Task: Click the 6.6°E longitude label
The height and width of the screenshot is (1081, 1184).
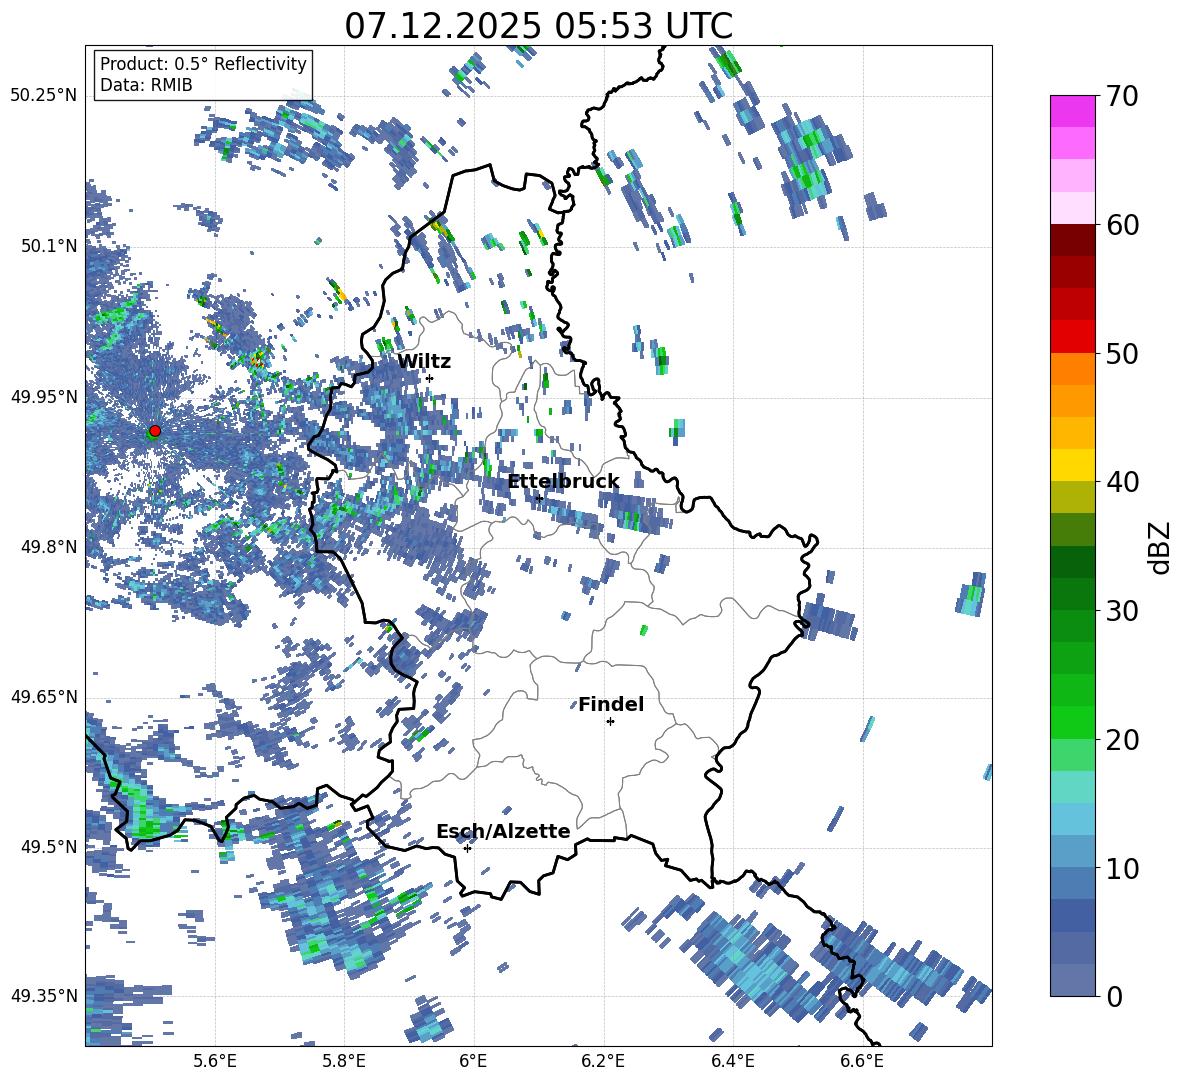Action: (862, 1061)
